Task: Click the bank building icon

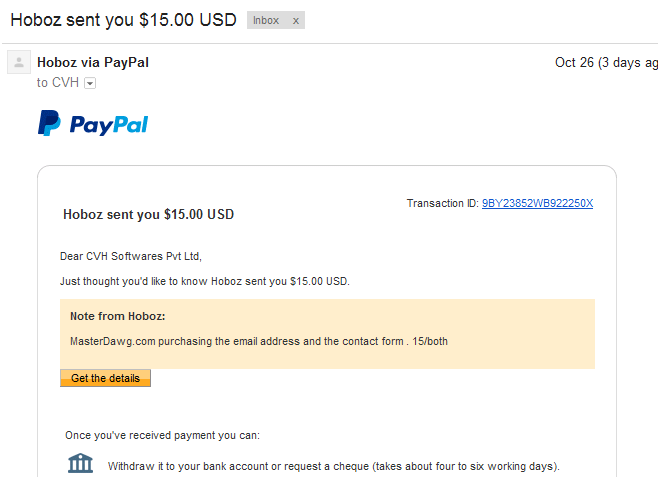Action: pos(80,464)
